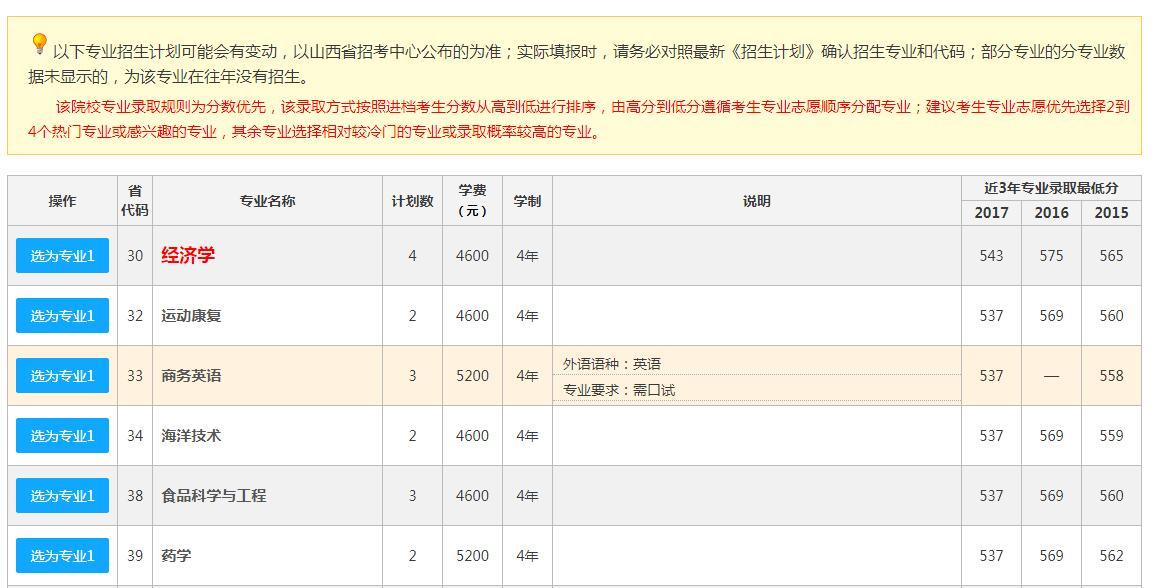
Task: Choose 商务英语 with its 选为专业1 button
Action: 62,376
